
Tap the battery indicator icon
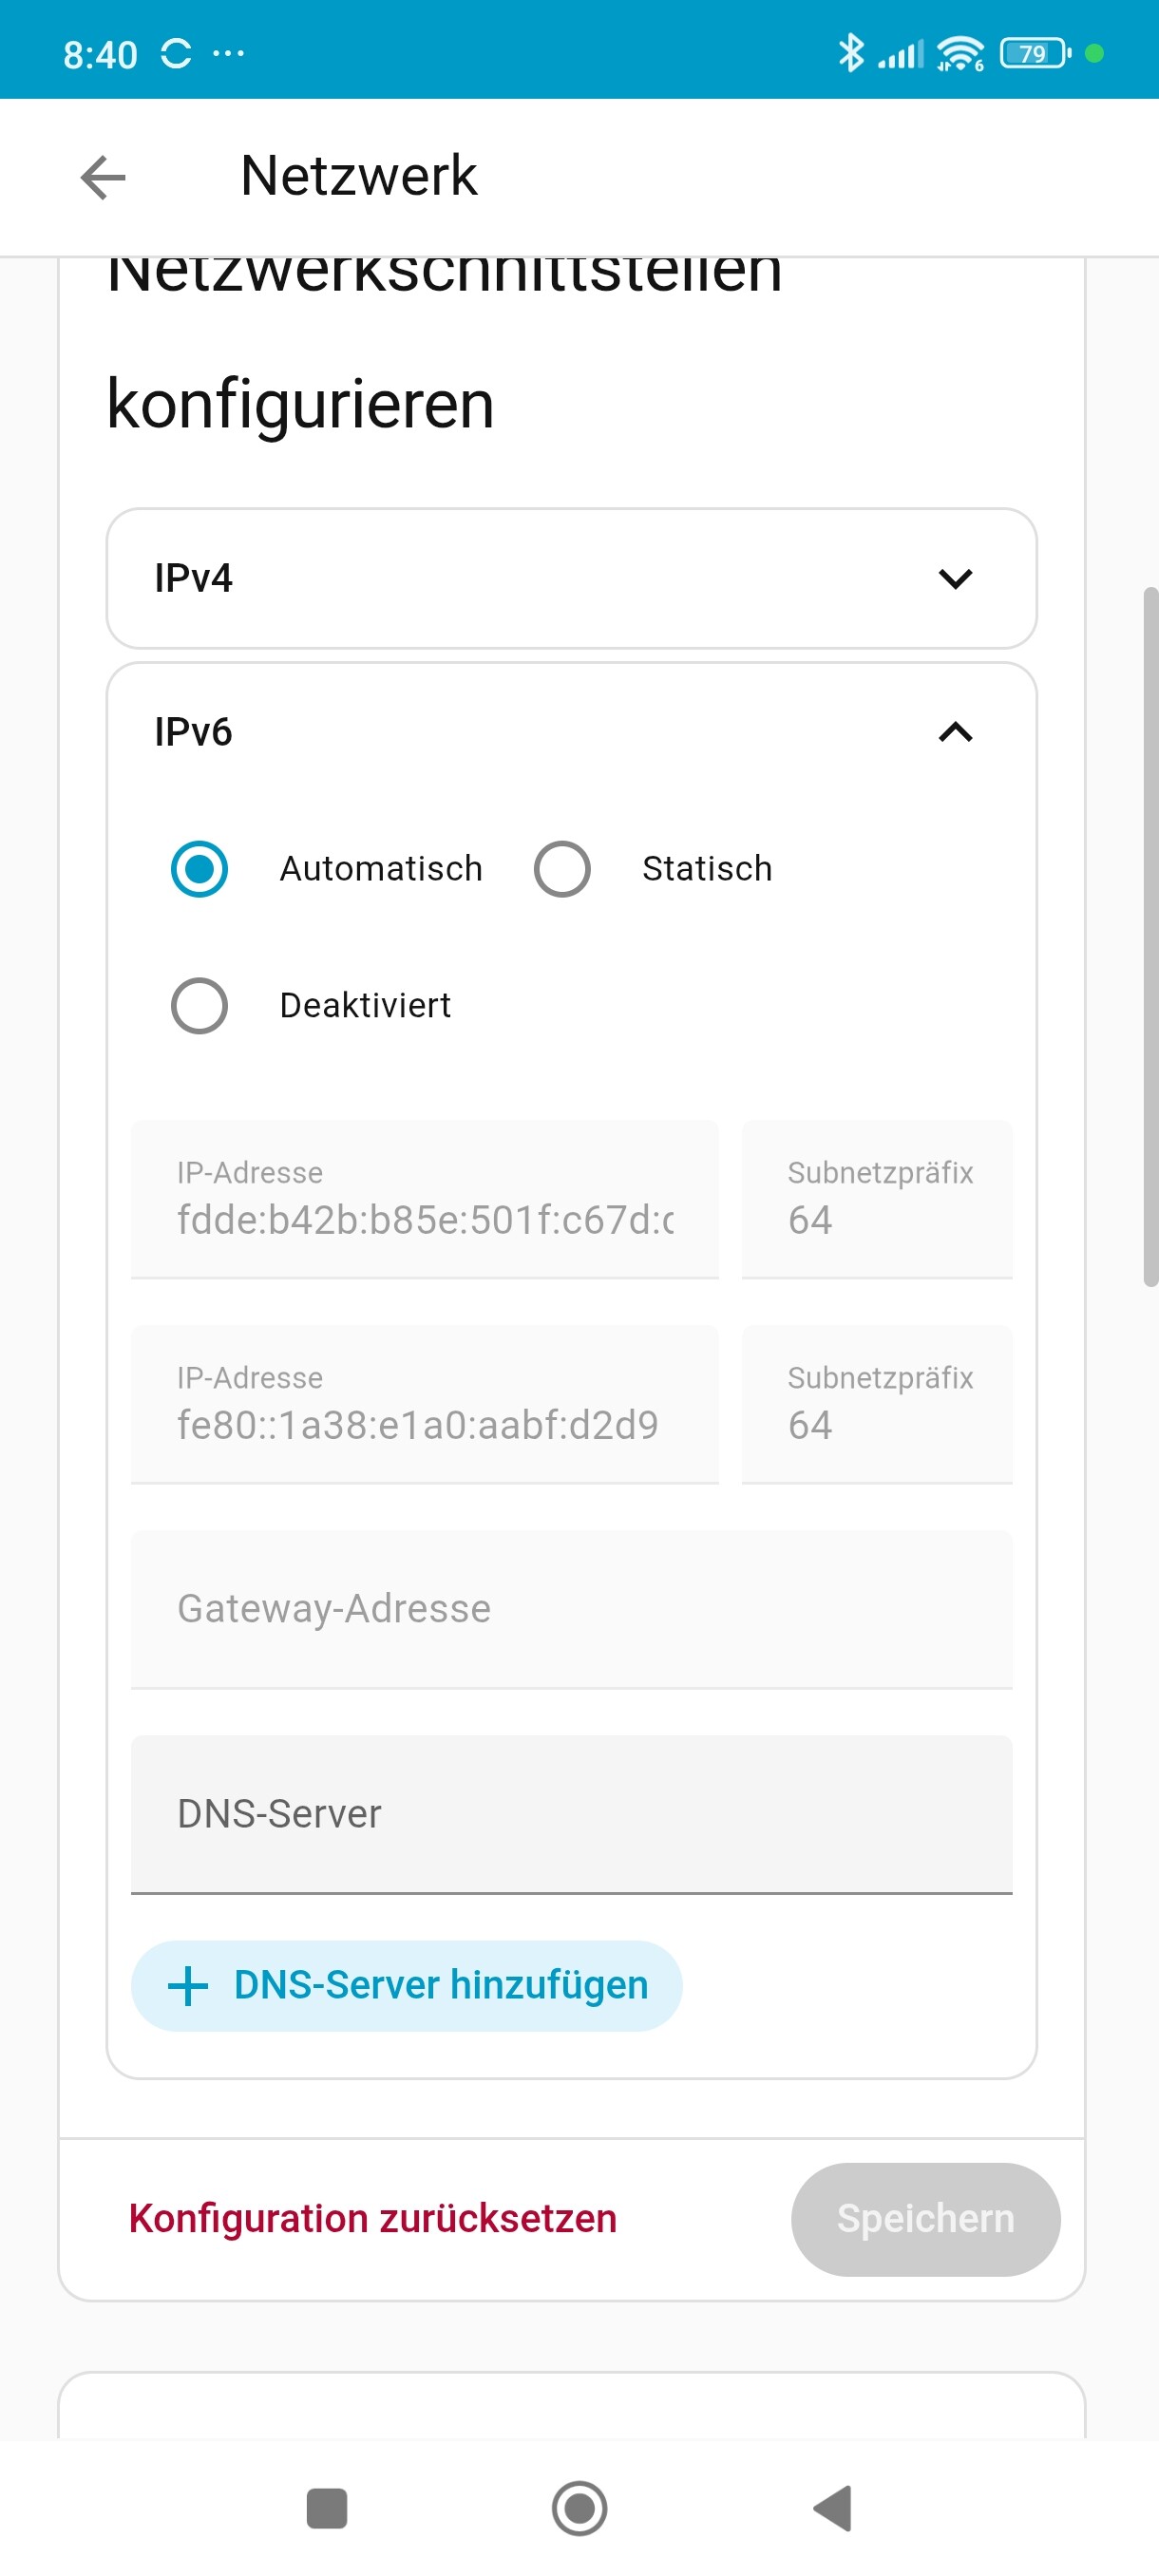coord(1035,53)
